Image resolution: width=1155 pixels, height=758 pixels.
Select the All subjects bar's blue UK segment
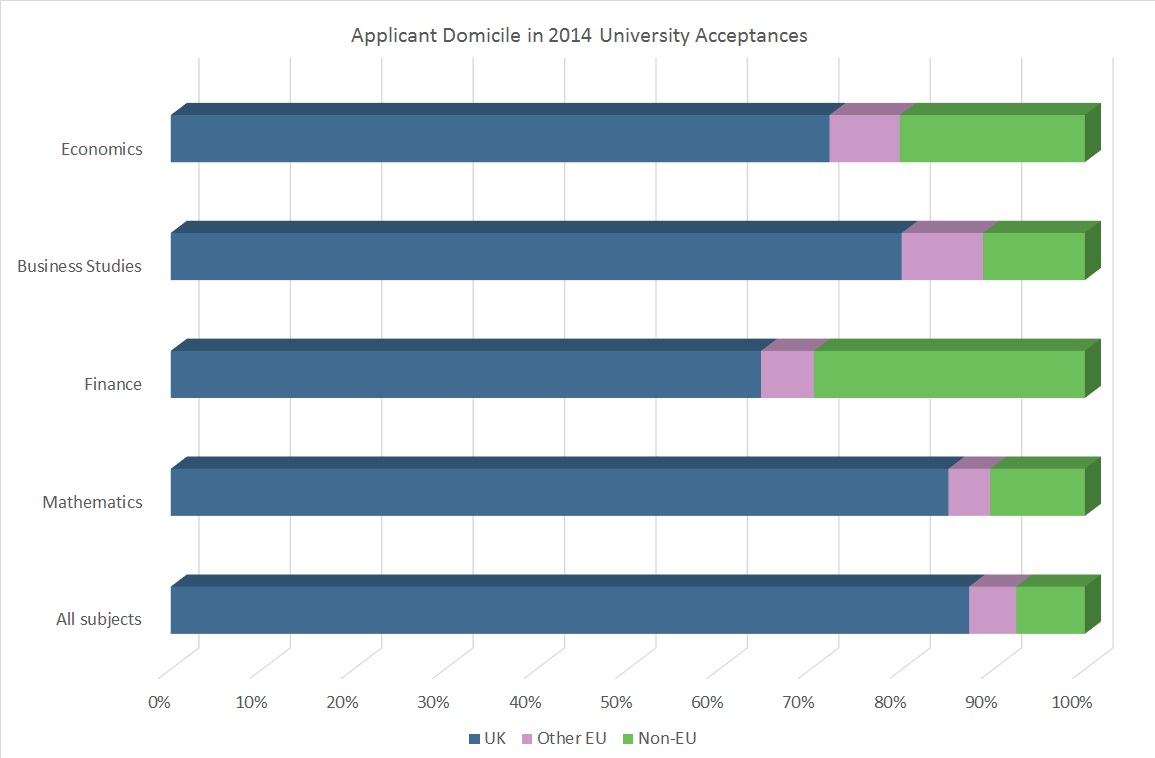tap(569, 610)
